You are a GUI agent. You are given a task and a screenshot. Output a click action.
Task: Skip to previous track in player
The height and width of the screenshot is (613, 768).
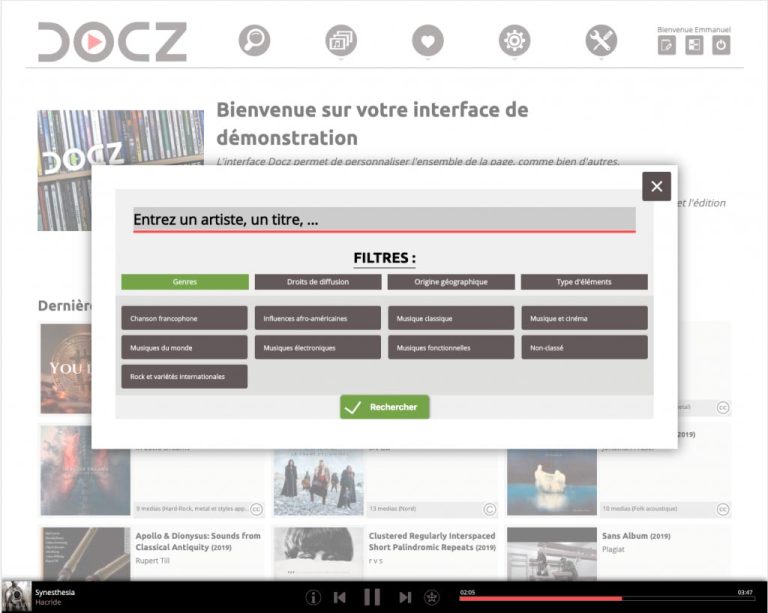click(x=339, y=597)
